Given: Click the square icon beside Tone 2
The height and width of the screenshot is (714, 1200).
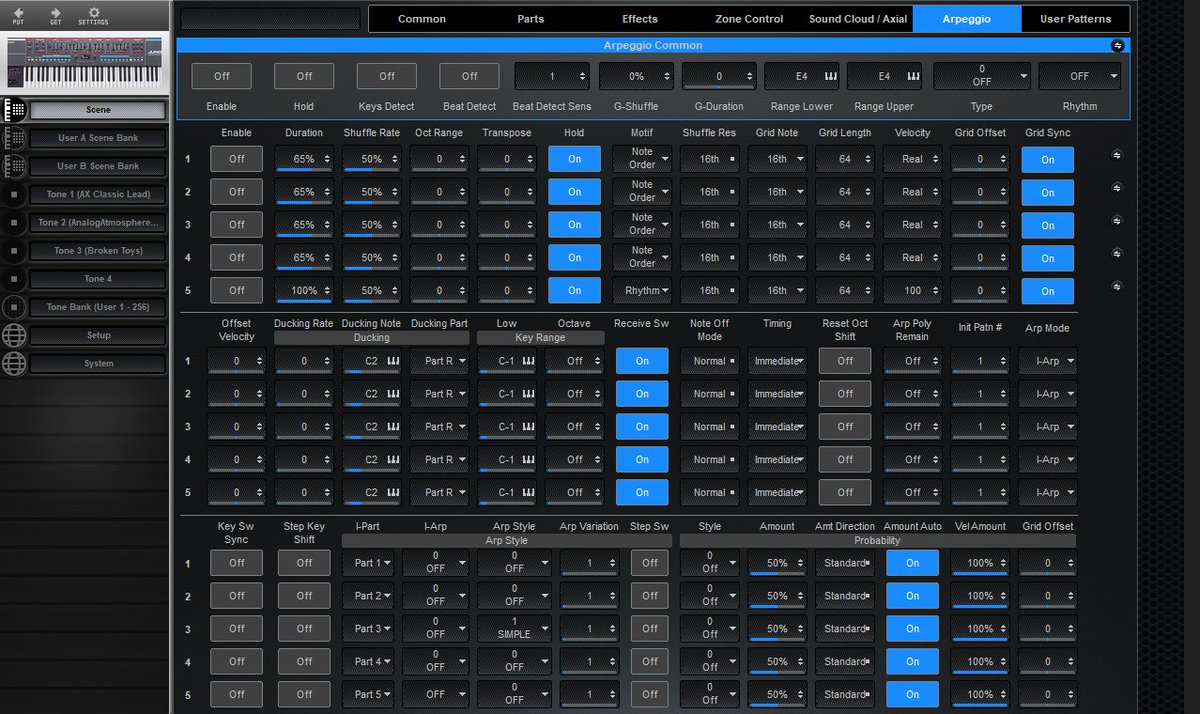Looking at the screenshot, I should 14,222.
